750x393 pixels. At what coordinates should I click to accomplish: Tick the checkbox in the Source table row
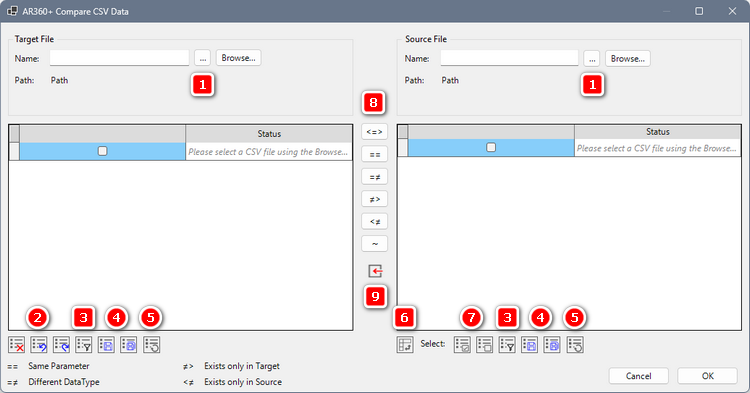491,147
